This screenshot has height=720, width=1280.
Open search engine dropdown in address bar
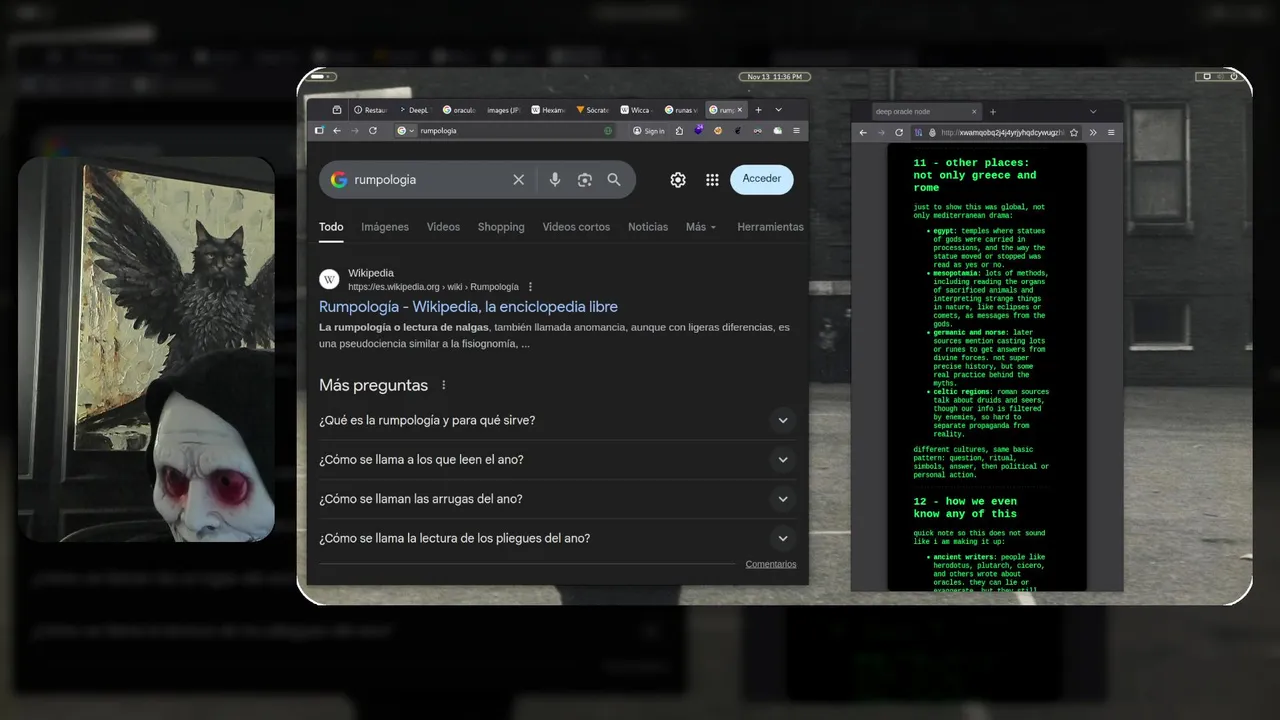coord(406,131)
